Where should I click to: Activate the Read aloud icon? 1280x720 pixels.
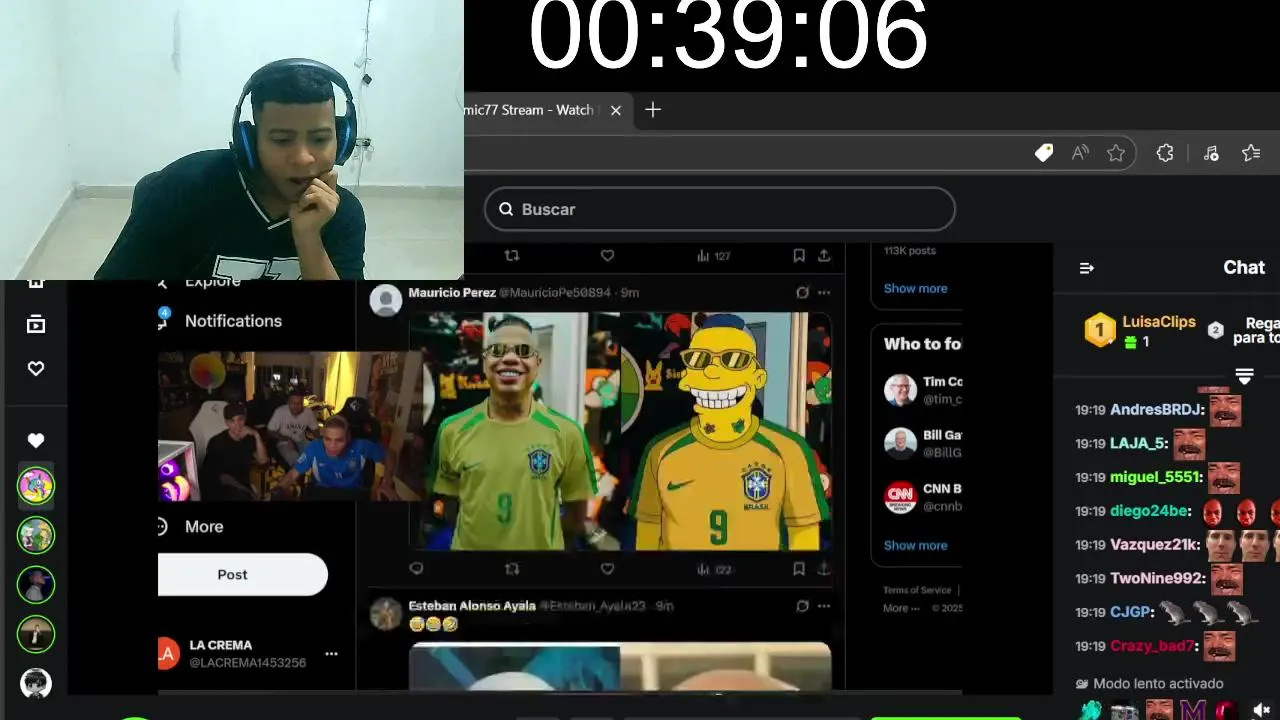1080,153
